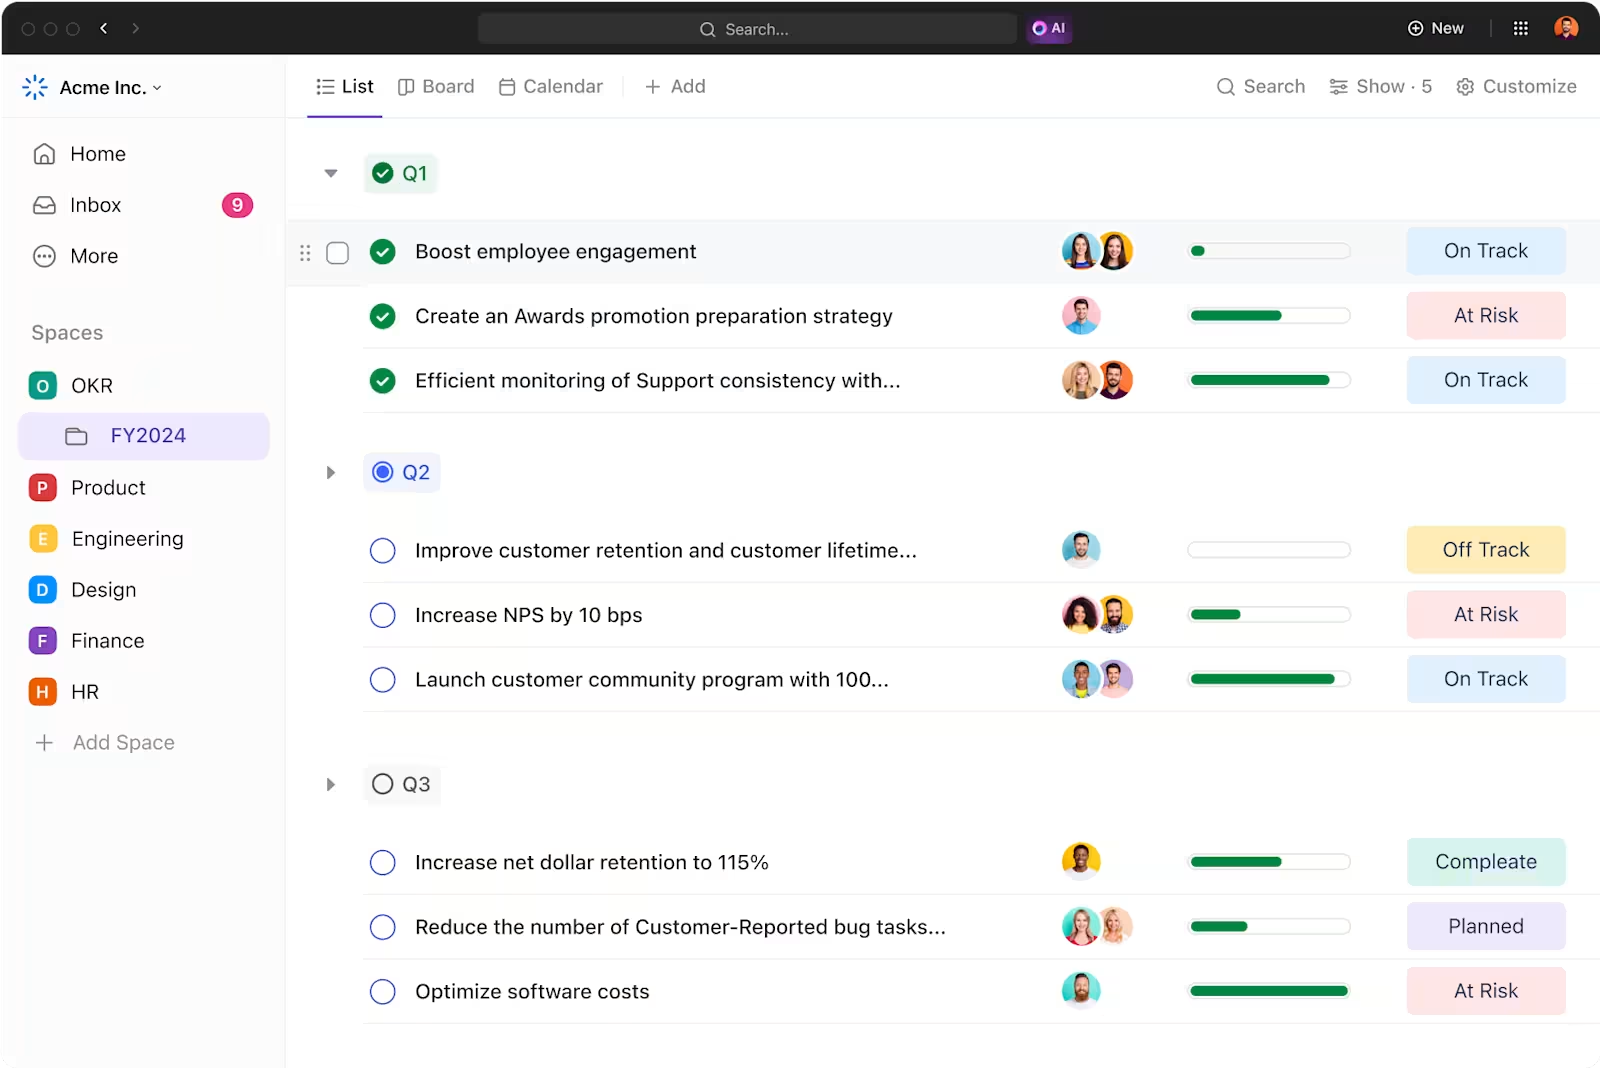Open the Engineering space icon

42,539
